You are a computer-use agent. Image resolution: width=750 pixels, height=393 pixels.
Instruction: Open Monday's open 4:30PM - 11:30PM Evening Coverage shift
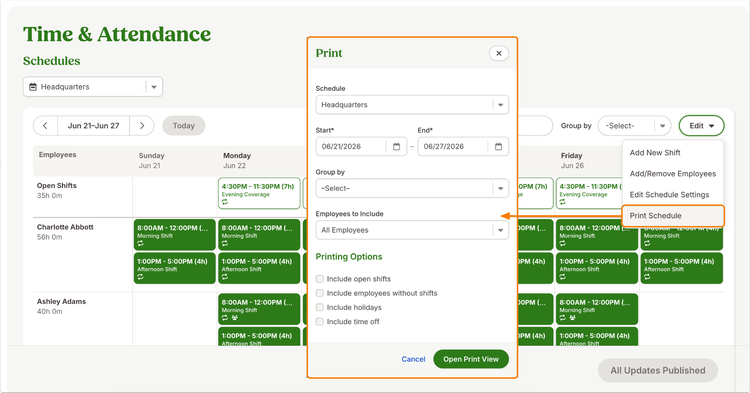pos(259,193)
